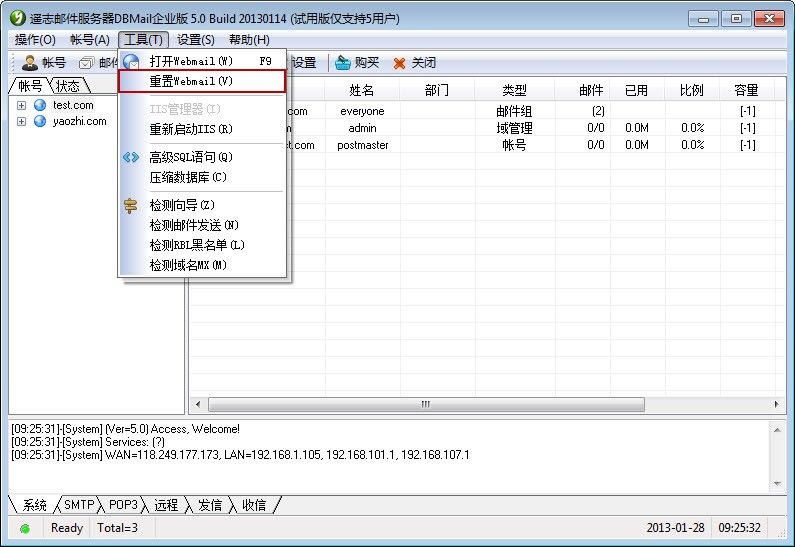Viewport: 795px width, 547px height.
Task: Open the 设置(S) menu
Action: pyautogui.click(x=196, y=40)
